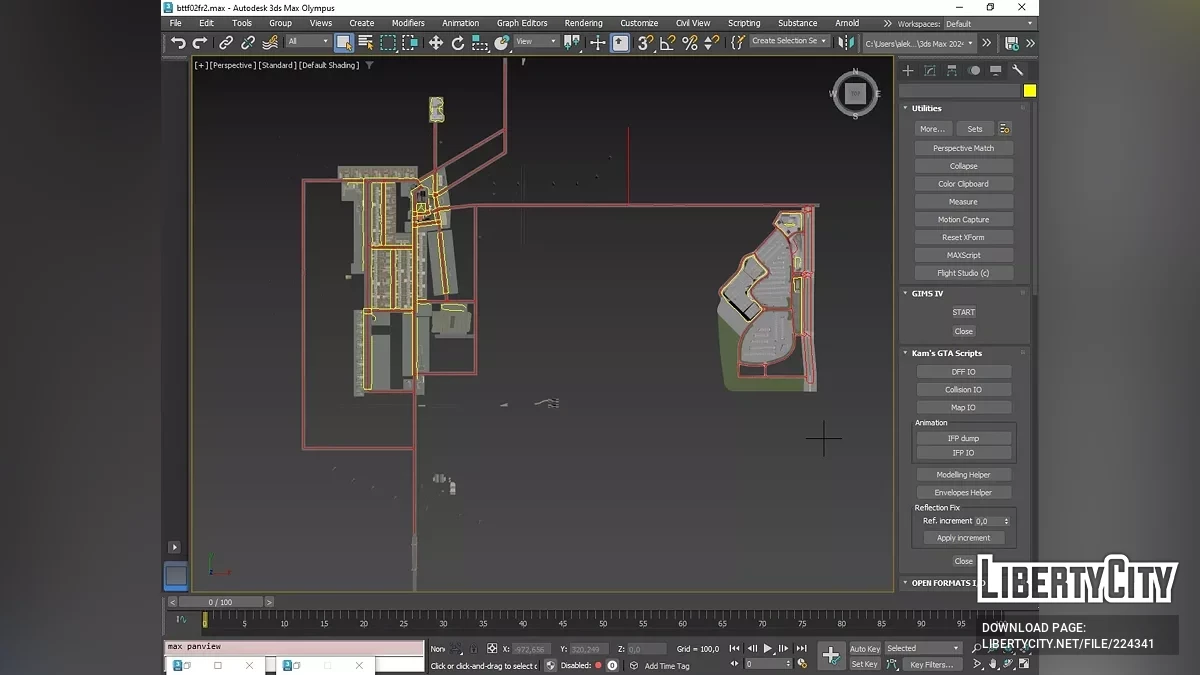Click the DFF IO button
The height and width of the screenshot is (675, 1200).
963,372
